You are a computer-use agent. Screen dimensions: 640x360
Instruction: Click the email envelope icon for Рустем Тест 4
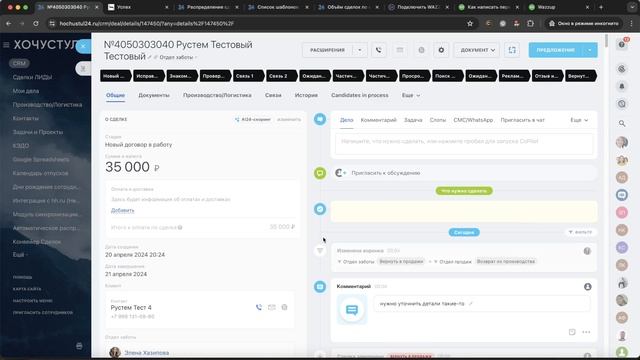coord(272,307)
